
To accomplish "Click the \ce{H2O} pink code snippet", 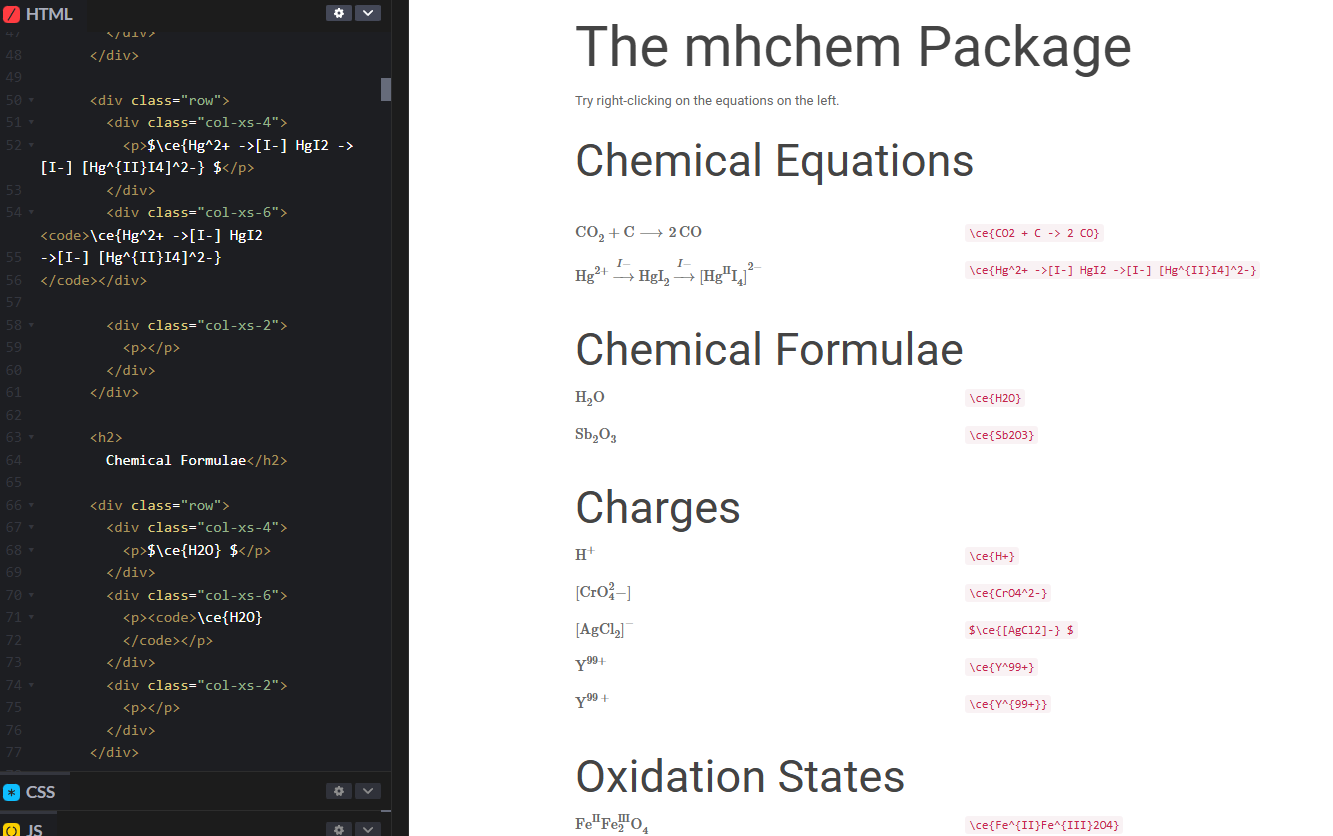I will coord(994,397).
